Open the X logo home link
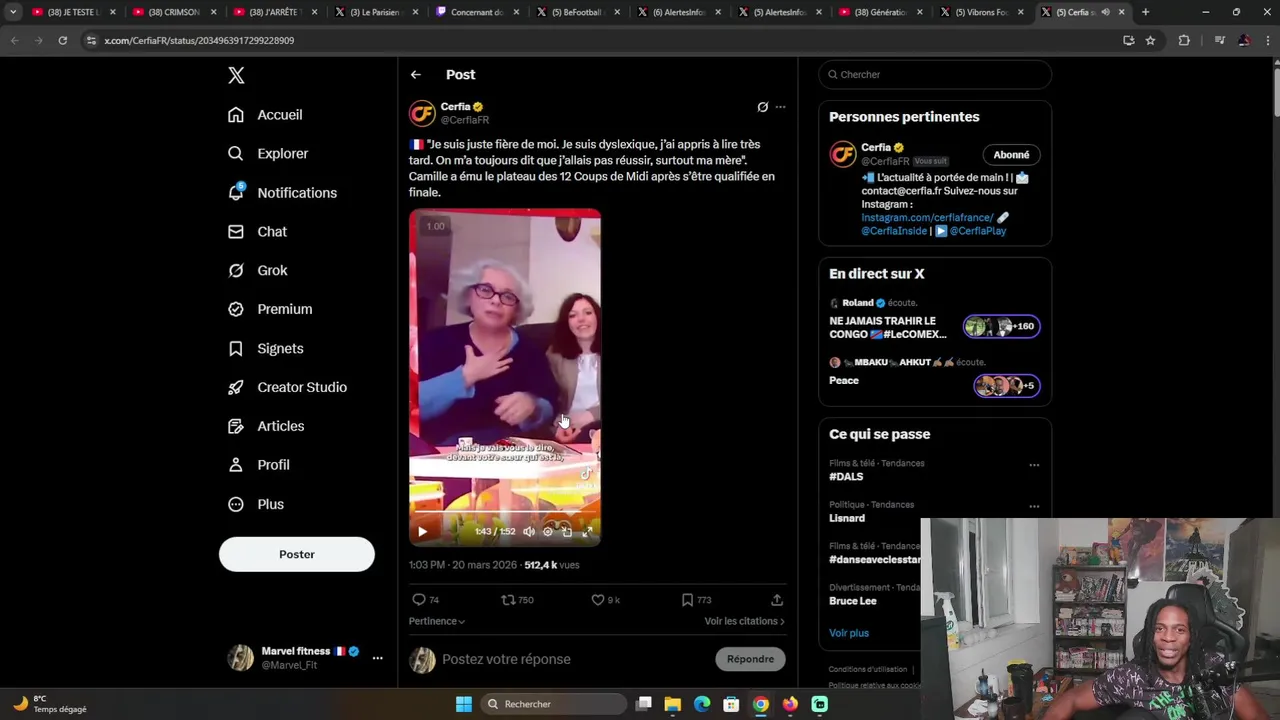This screenshot has height=720, width=1280. 236,75
